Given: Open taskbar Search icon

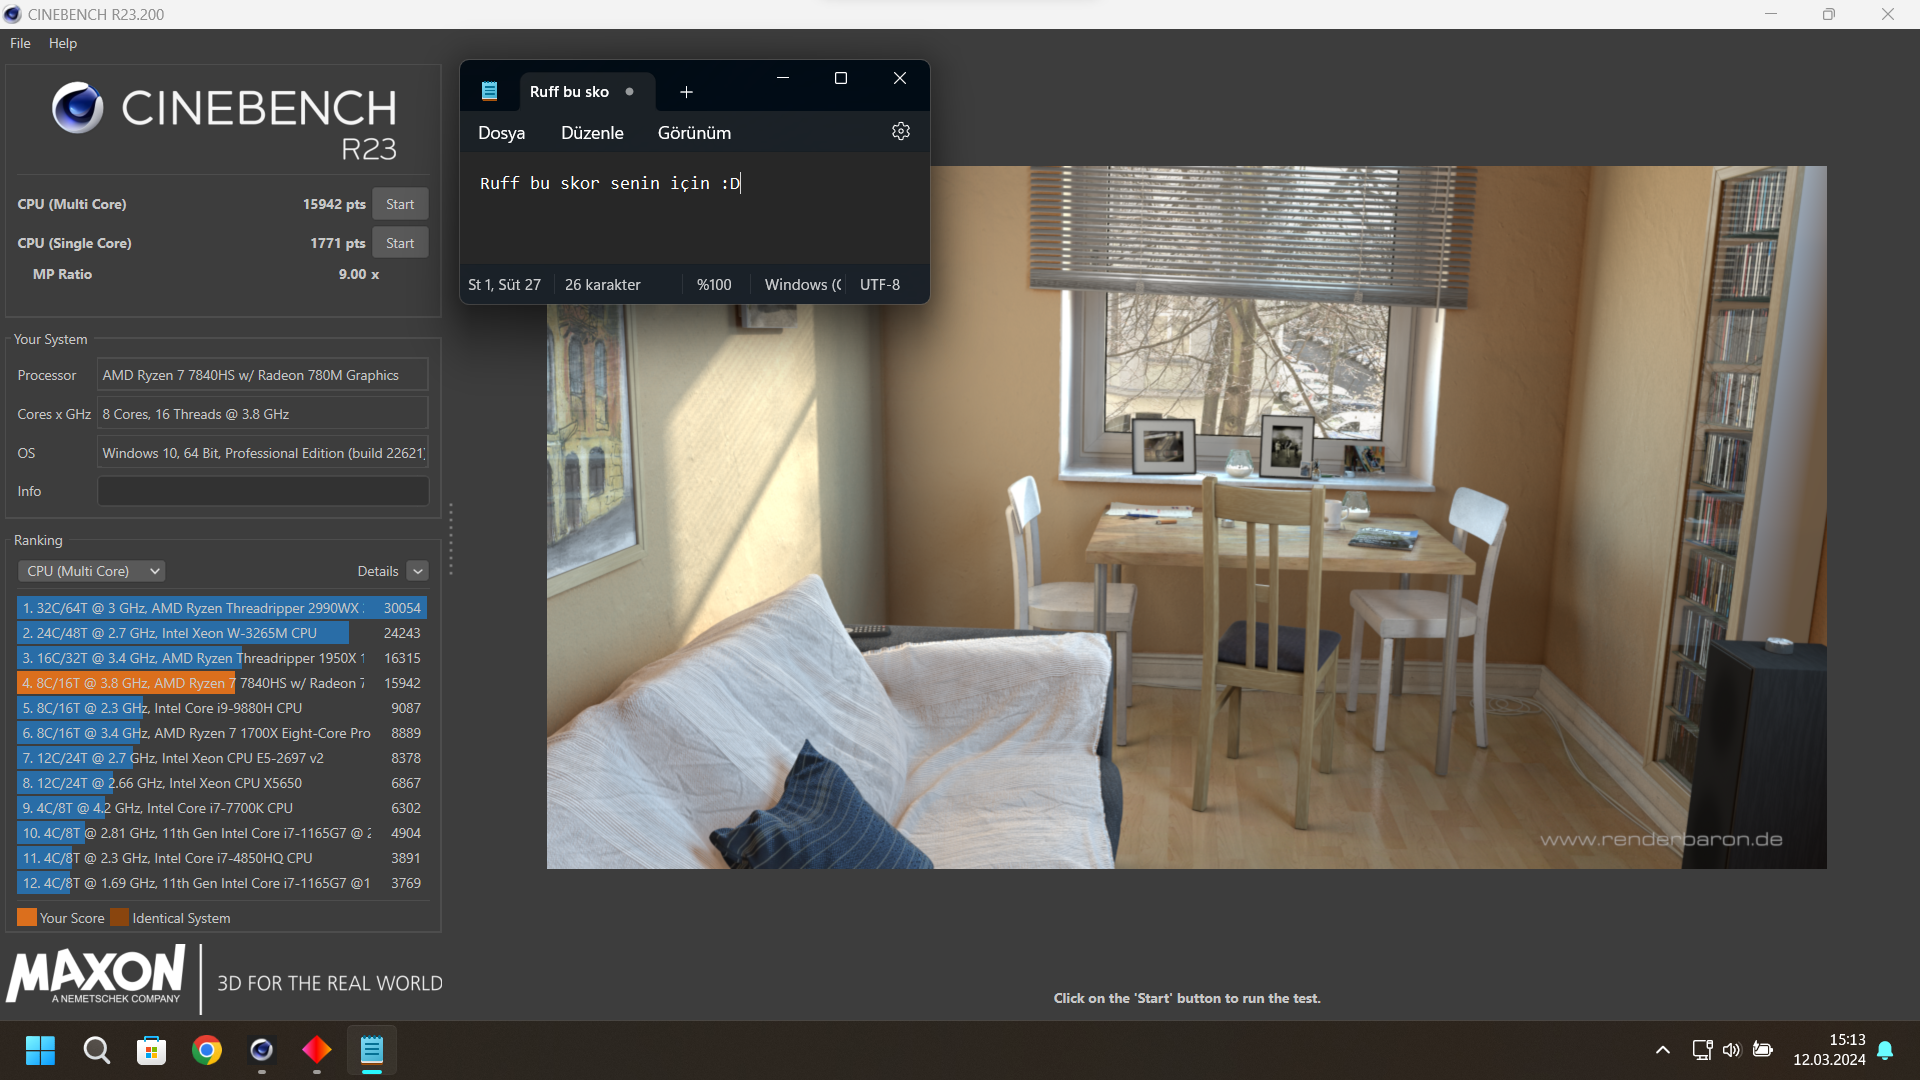Looking at the screenshot, I should coord(97,1050).
